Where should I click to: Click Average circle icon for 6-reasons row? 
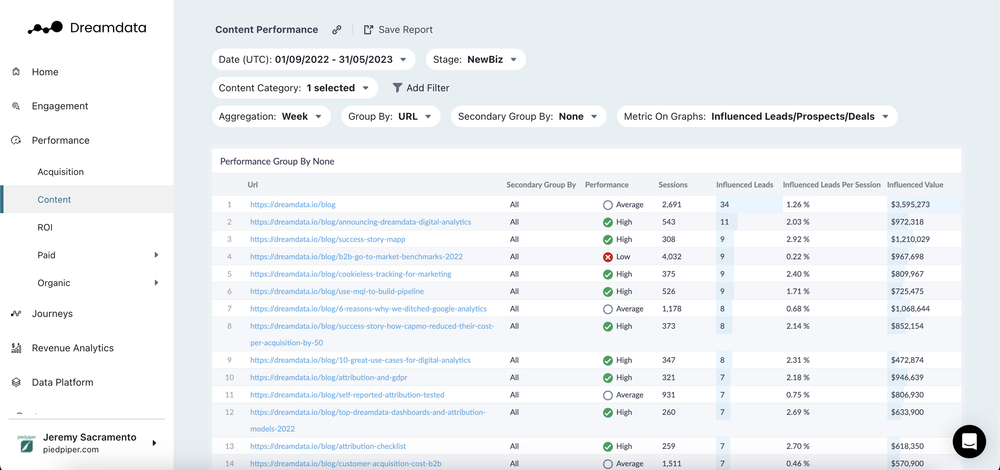point(608,309)
